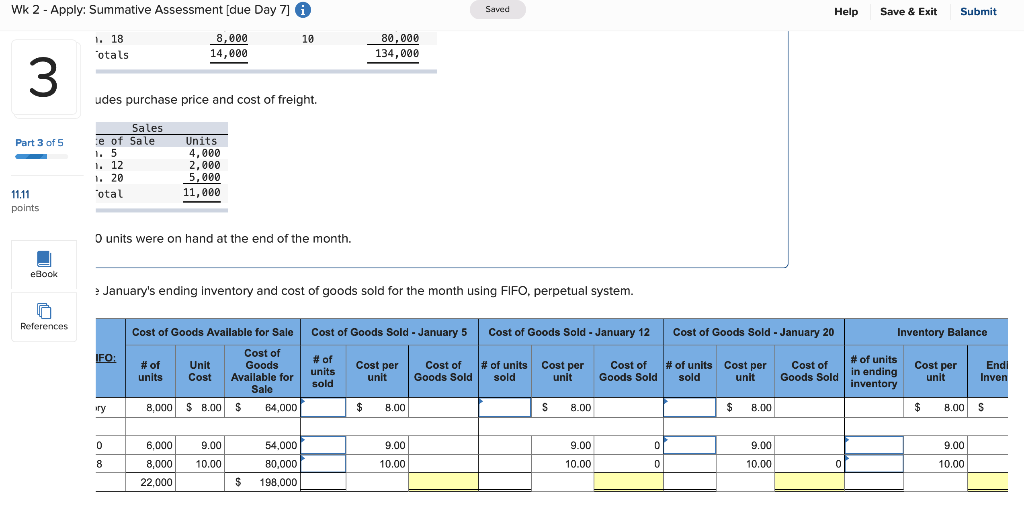Enter January 20 units sold at $8.00 row
This screenshot has width=1024, height=531.
690,408
